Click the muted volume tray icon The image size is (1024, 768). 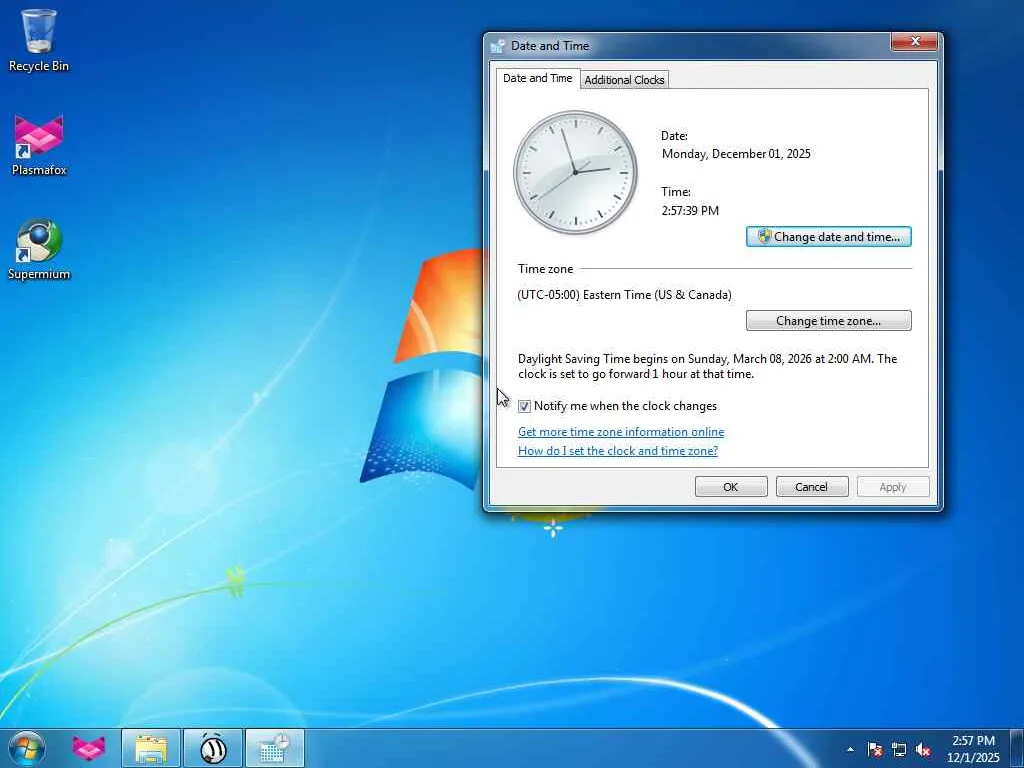pyautogui.click(x=923, y=749)
